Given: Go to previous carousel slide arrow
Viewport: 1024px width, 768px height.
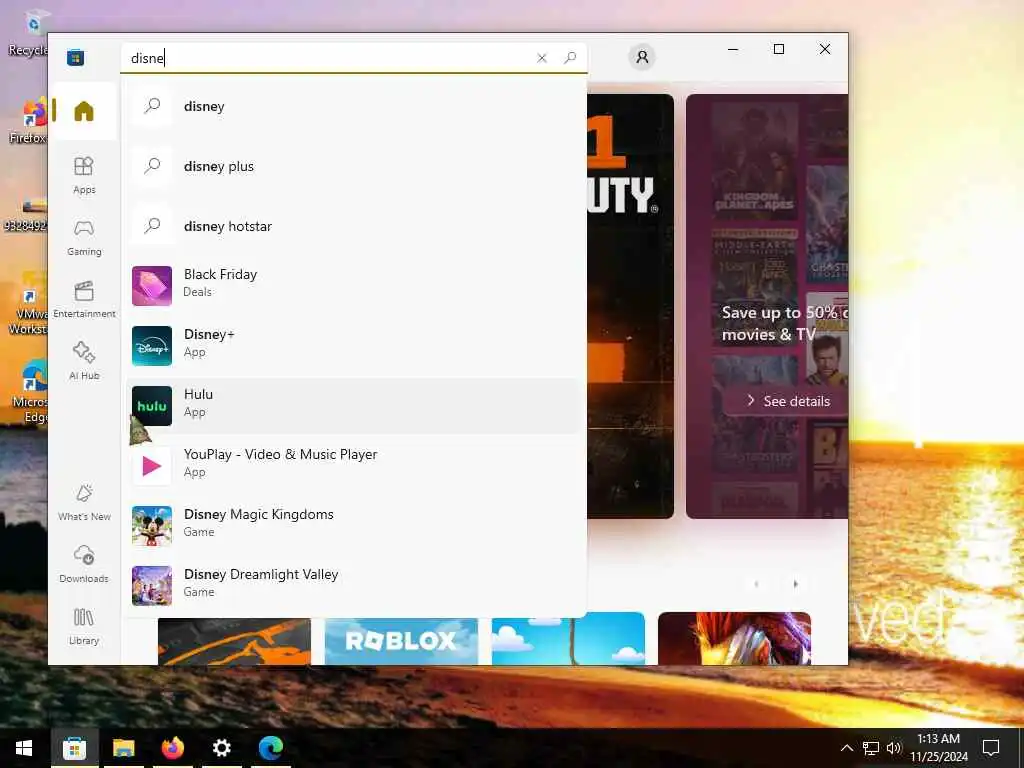Looking at the screenshot, I should pos(756,584).
